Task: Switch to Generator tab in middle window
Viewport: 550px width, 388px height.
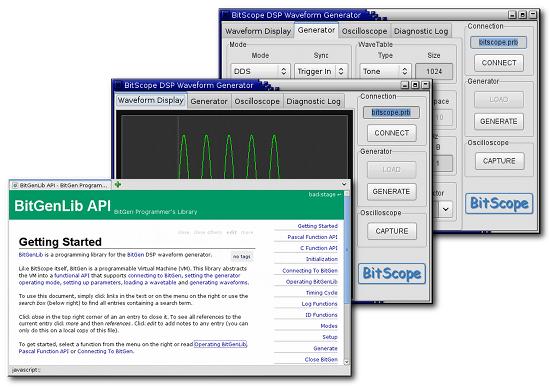Action: tap(209, 101)
